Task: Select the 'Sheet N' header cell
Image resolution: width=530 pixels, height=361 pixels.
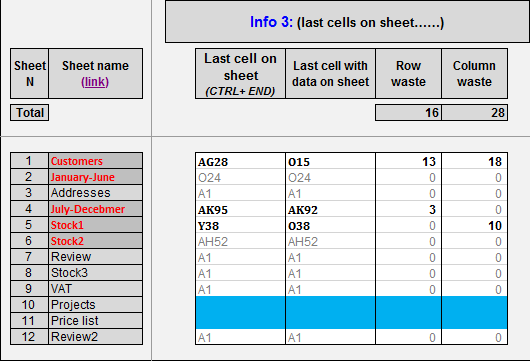Action: [x=30, y=73]
